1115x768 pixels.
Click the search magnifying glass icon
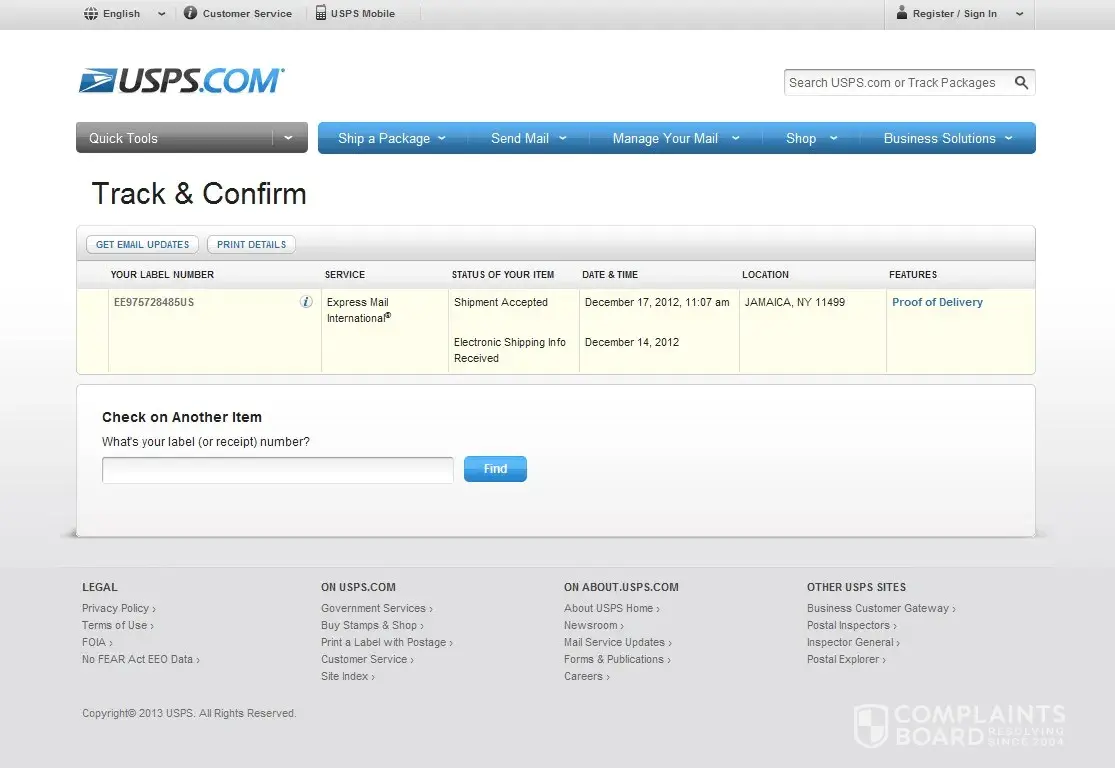click(1021, 83)
